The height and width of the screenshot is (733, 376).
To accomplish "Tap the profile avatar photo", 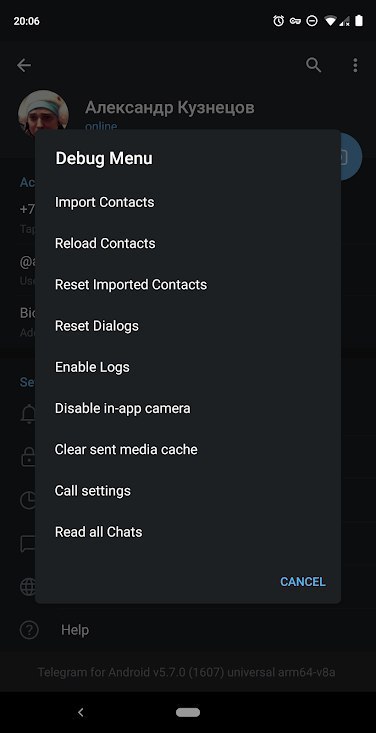I will (43, 113).
